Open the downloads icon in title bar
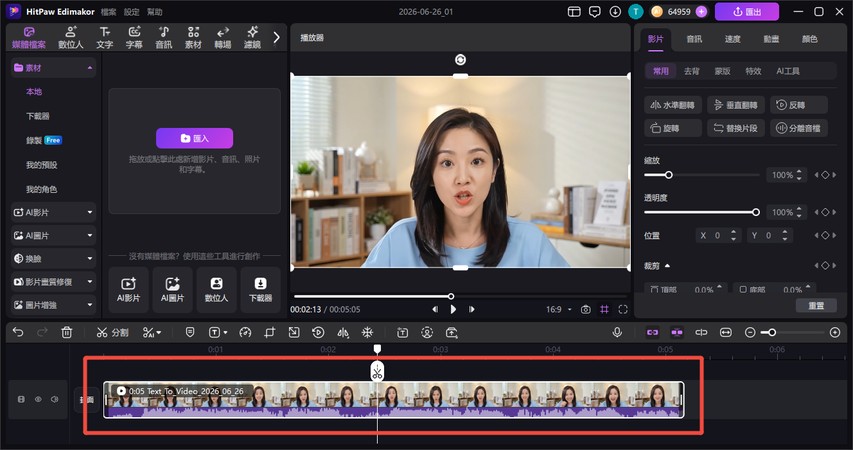This screenshot has width=853, height=450. [x=615, y=11]
